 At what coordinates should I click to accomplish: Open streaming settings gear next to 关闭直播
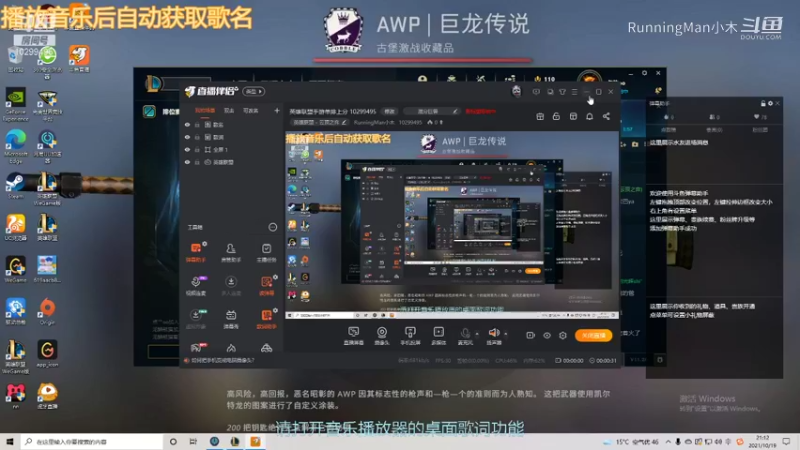pos(563,335)
